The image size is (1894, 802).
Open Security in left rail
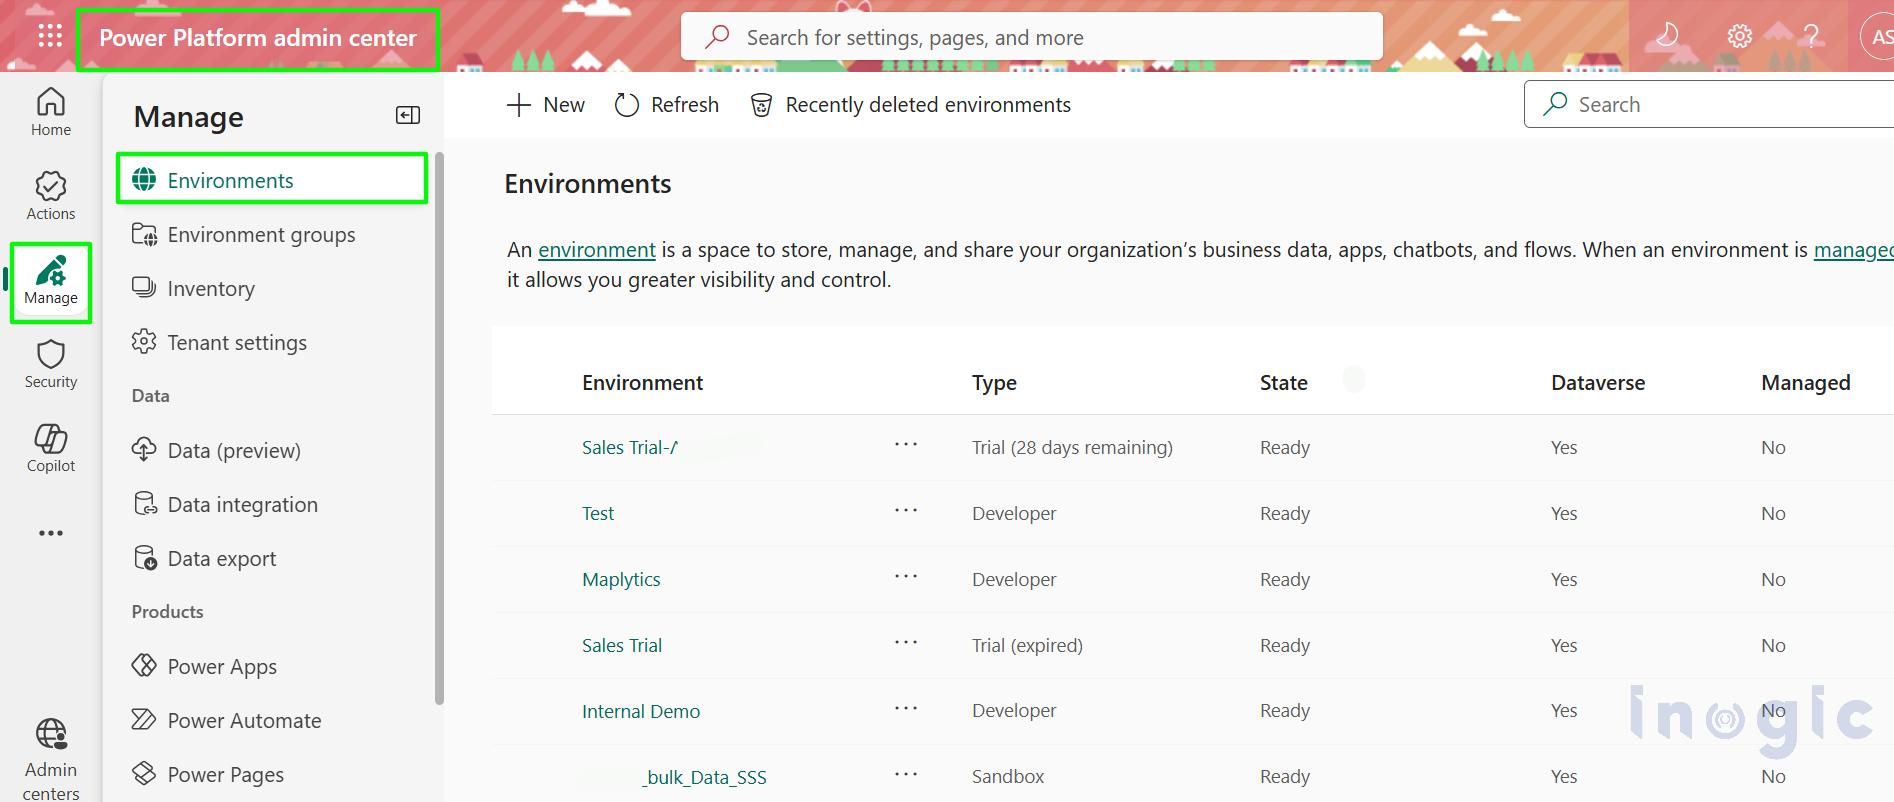[x=51, y=364]
